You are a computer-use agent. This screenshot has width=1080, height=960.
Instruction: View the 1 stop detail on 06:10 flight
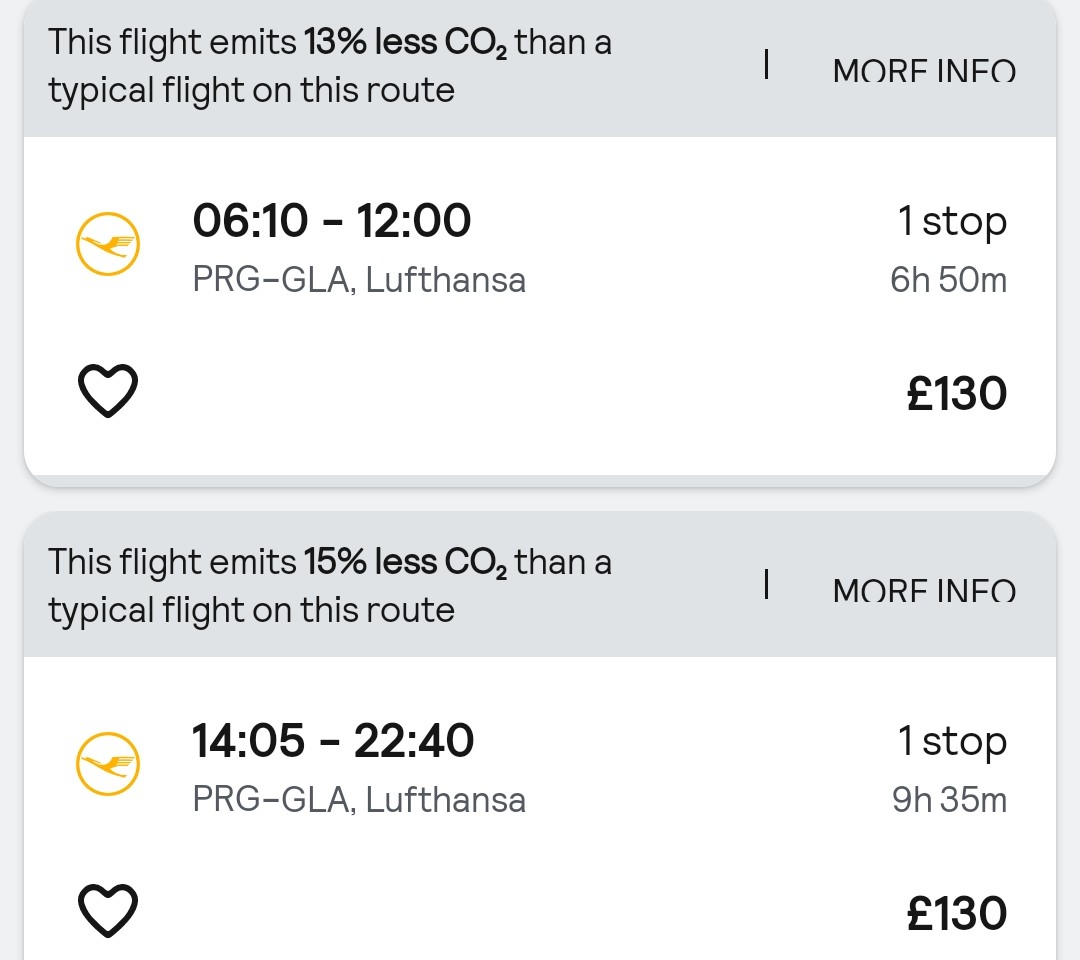(x=952, y=222)
